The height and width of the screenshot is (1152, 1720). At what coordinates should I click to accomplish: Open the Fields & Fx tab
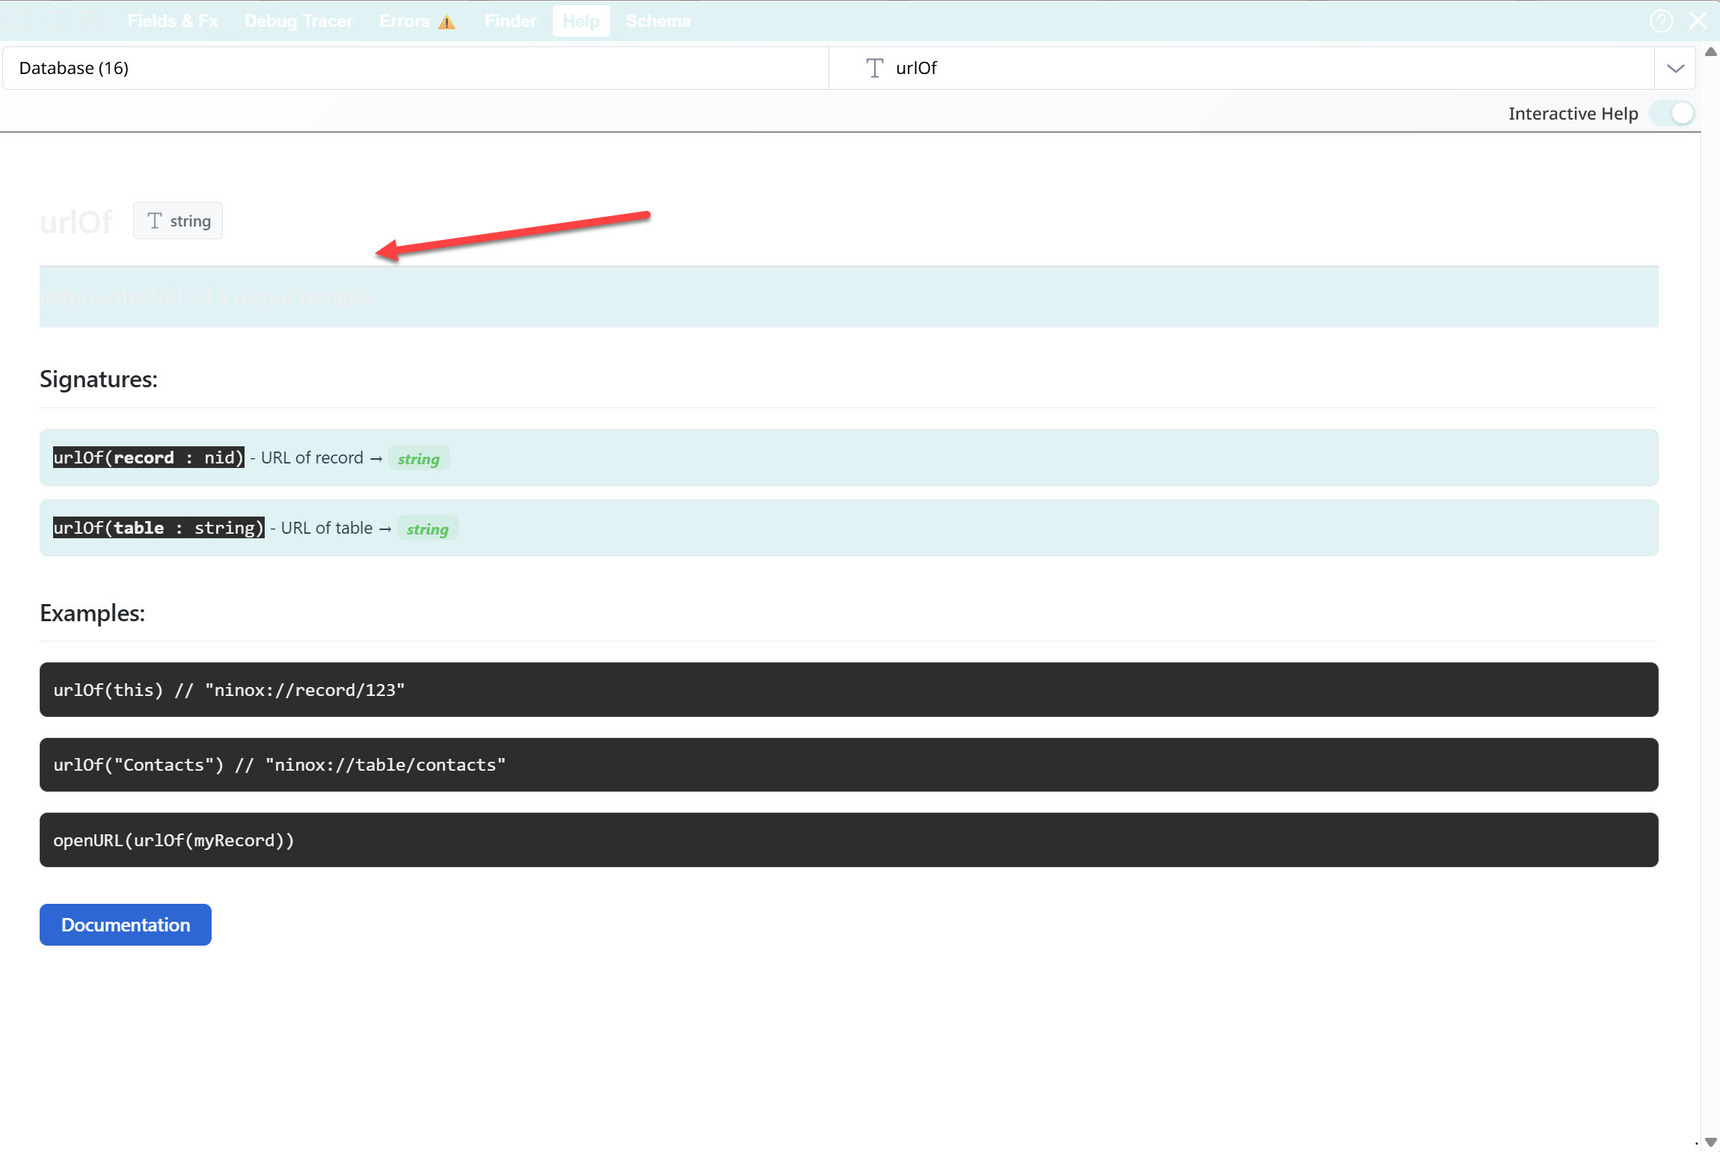coord(173,21)
